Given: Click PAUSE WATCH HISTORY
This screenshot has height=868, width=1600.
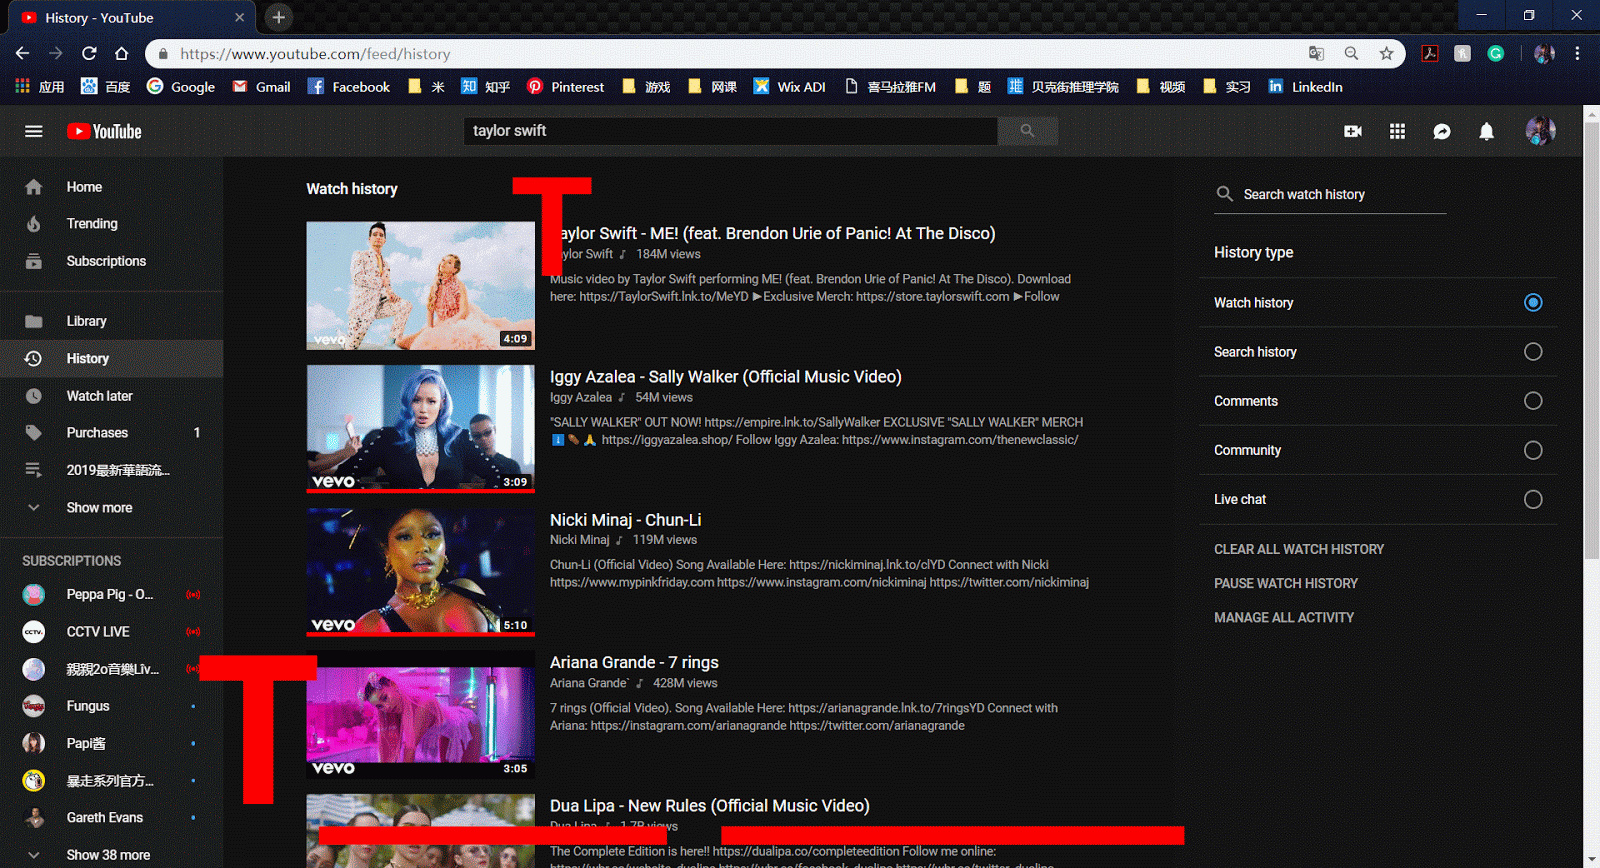Looking at the screenshot, I should pyautogui.click(x=1286, y=583).
